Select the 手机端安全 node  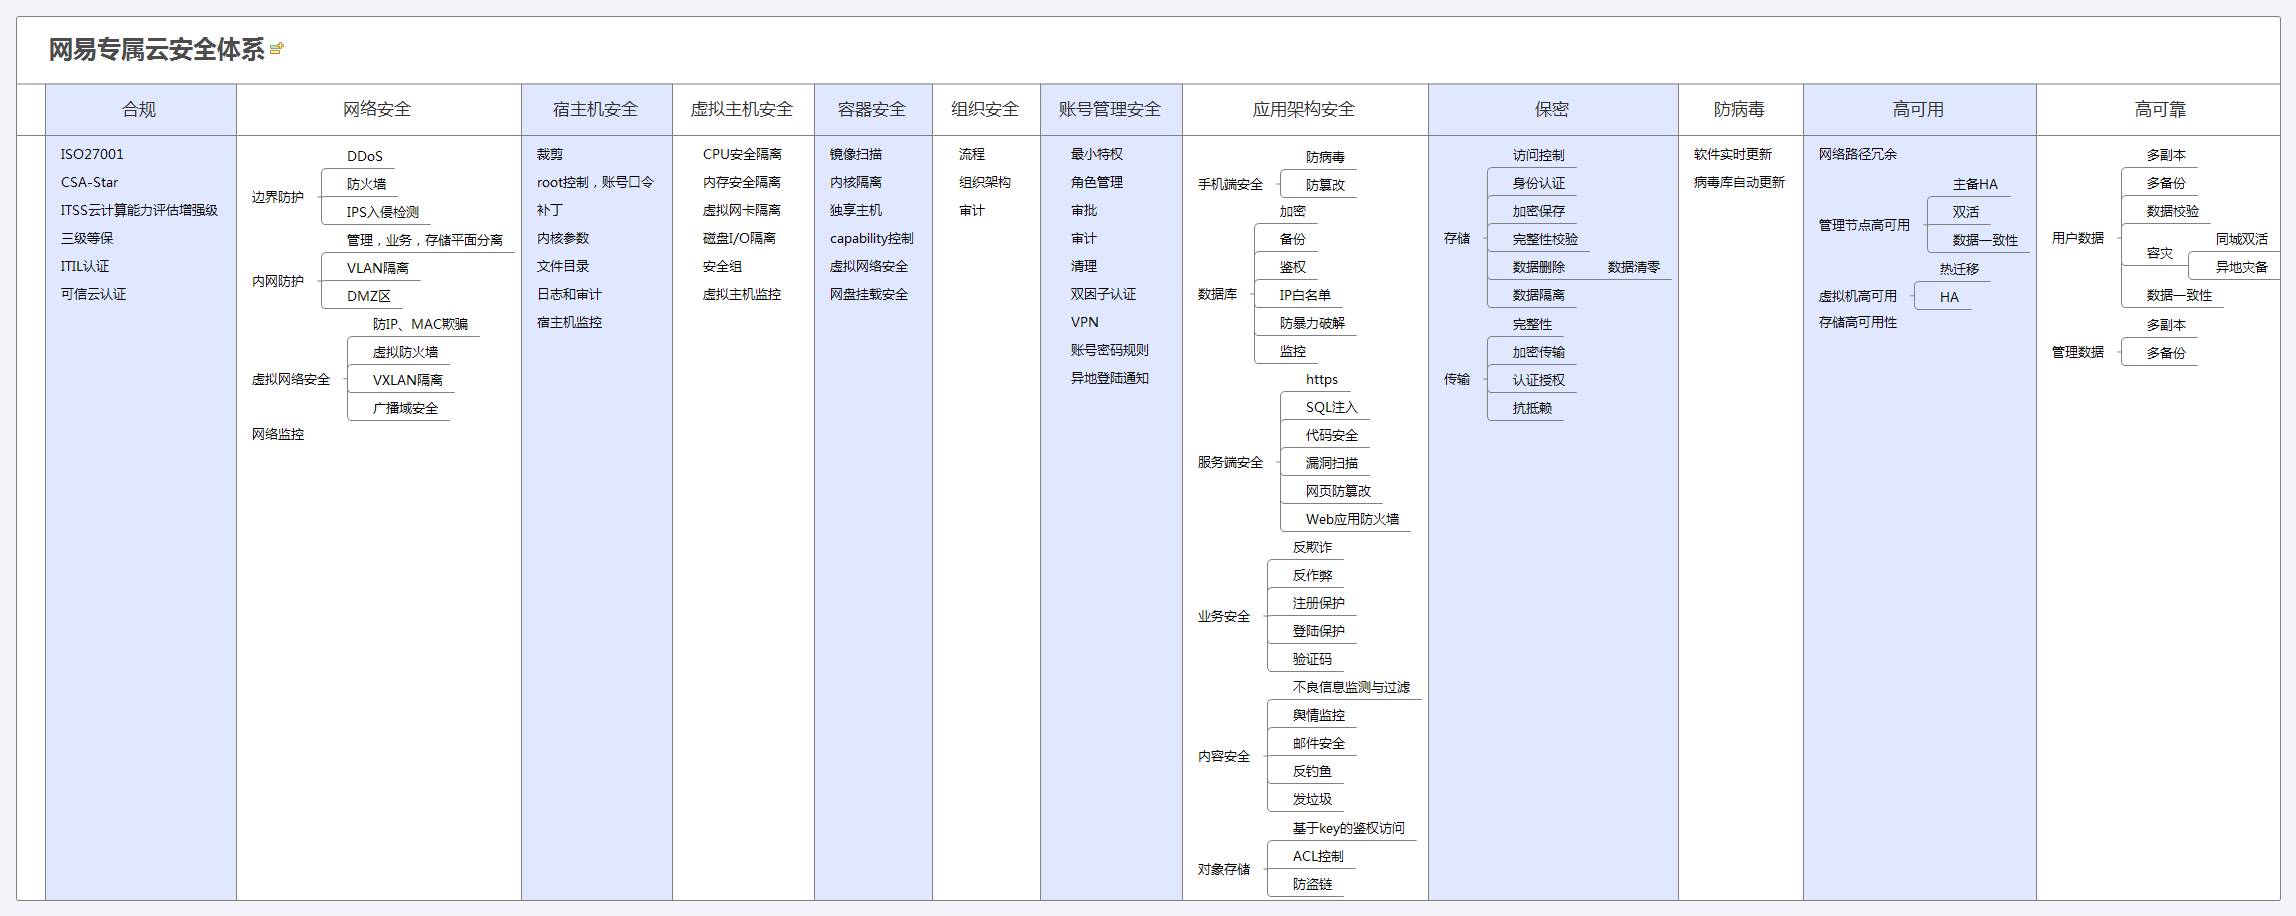[1231, 184]
